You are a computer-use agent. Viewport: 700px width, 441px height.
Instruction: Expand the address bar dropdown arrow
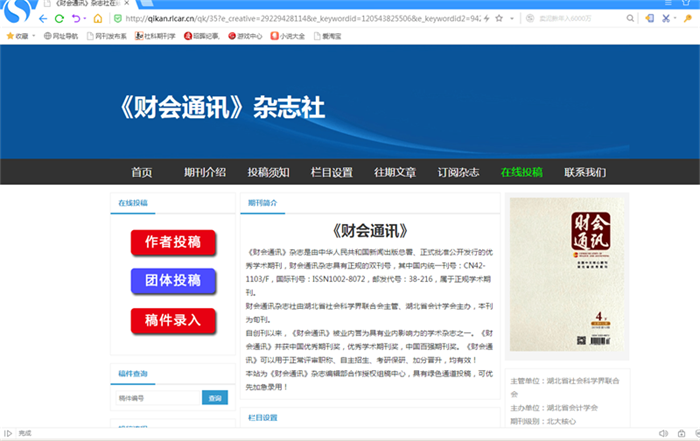[x=512, y=19]
